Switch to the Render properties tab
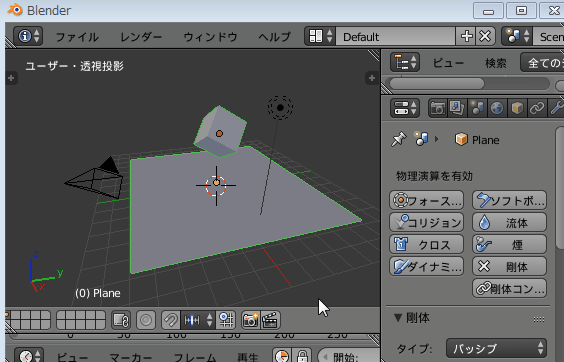 coord(437,108)
